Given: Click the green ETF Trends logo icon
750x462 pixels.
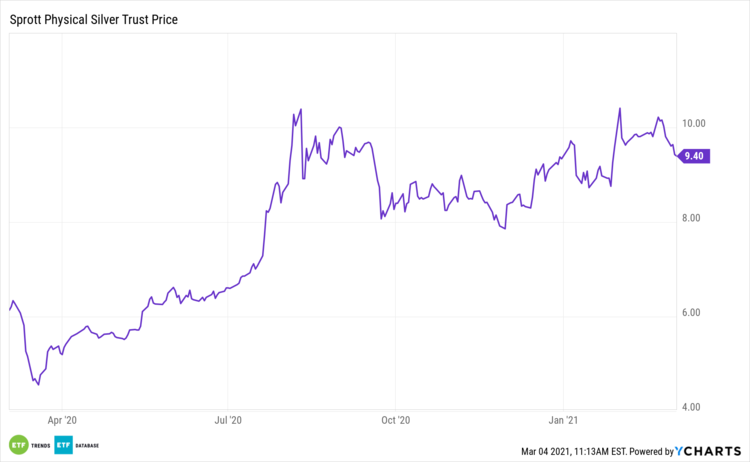Looking at the screenshot, I should click(17, 444).
